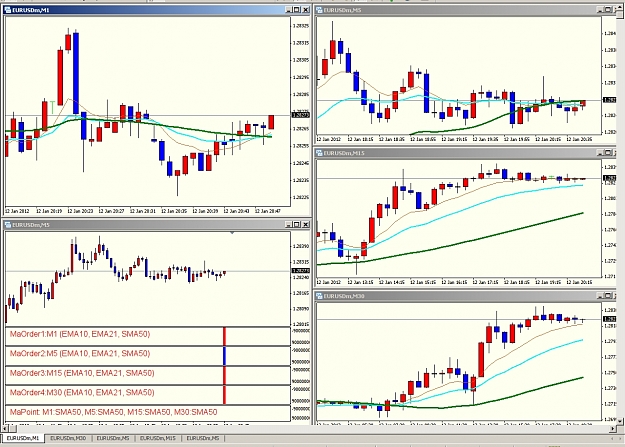Viewport: 625px width, 447px height.
Task: Click the red bar in MaOrder1 subwindow
Action: [224, 336]
